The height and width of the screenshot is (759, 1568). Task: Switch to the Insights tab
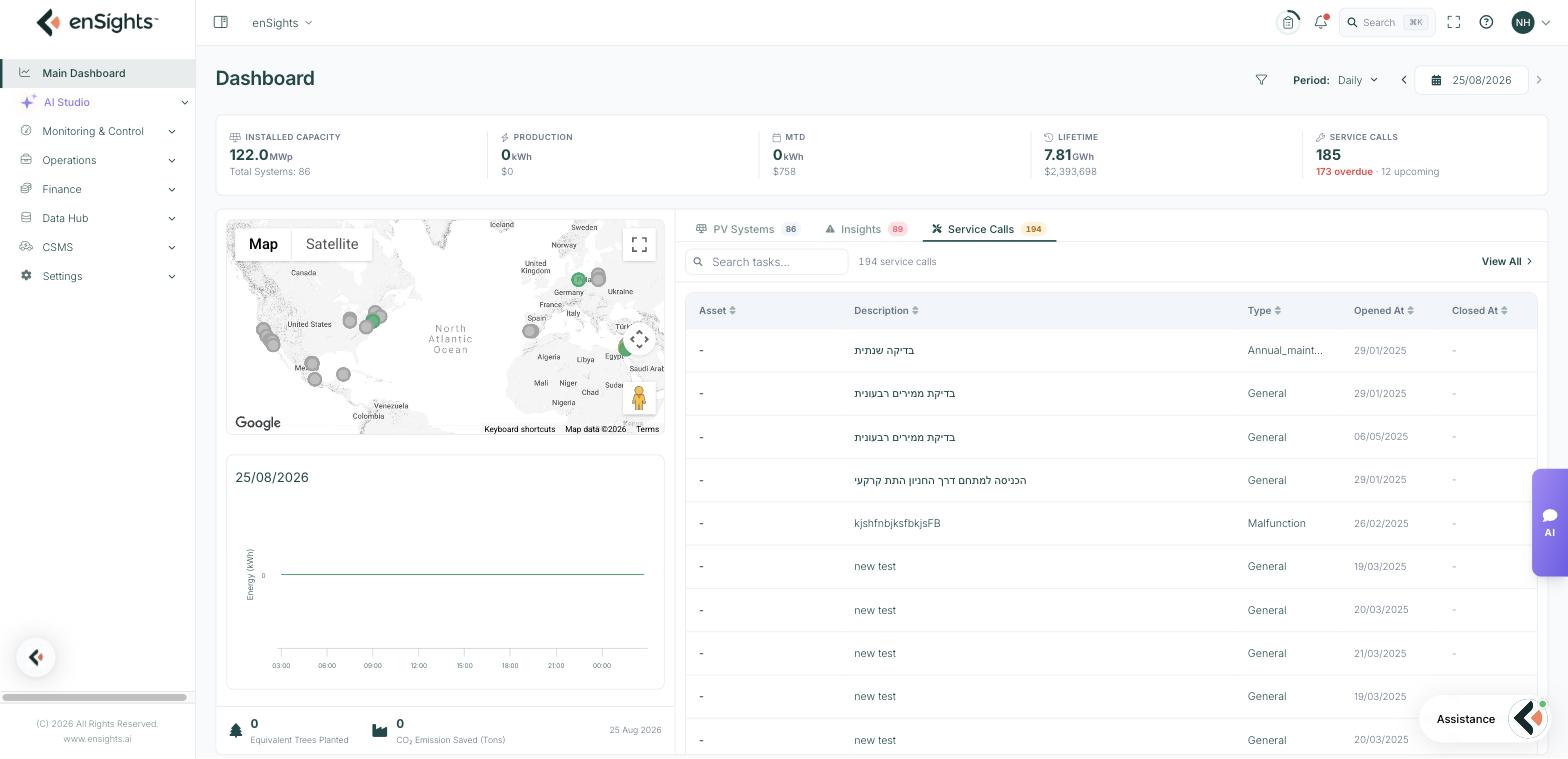point(866,229)
